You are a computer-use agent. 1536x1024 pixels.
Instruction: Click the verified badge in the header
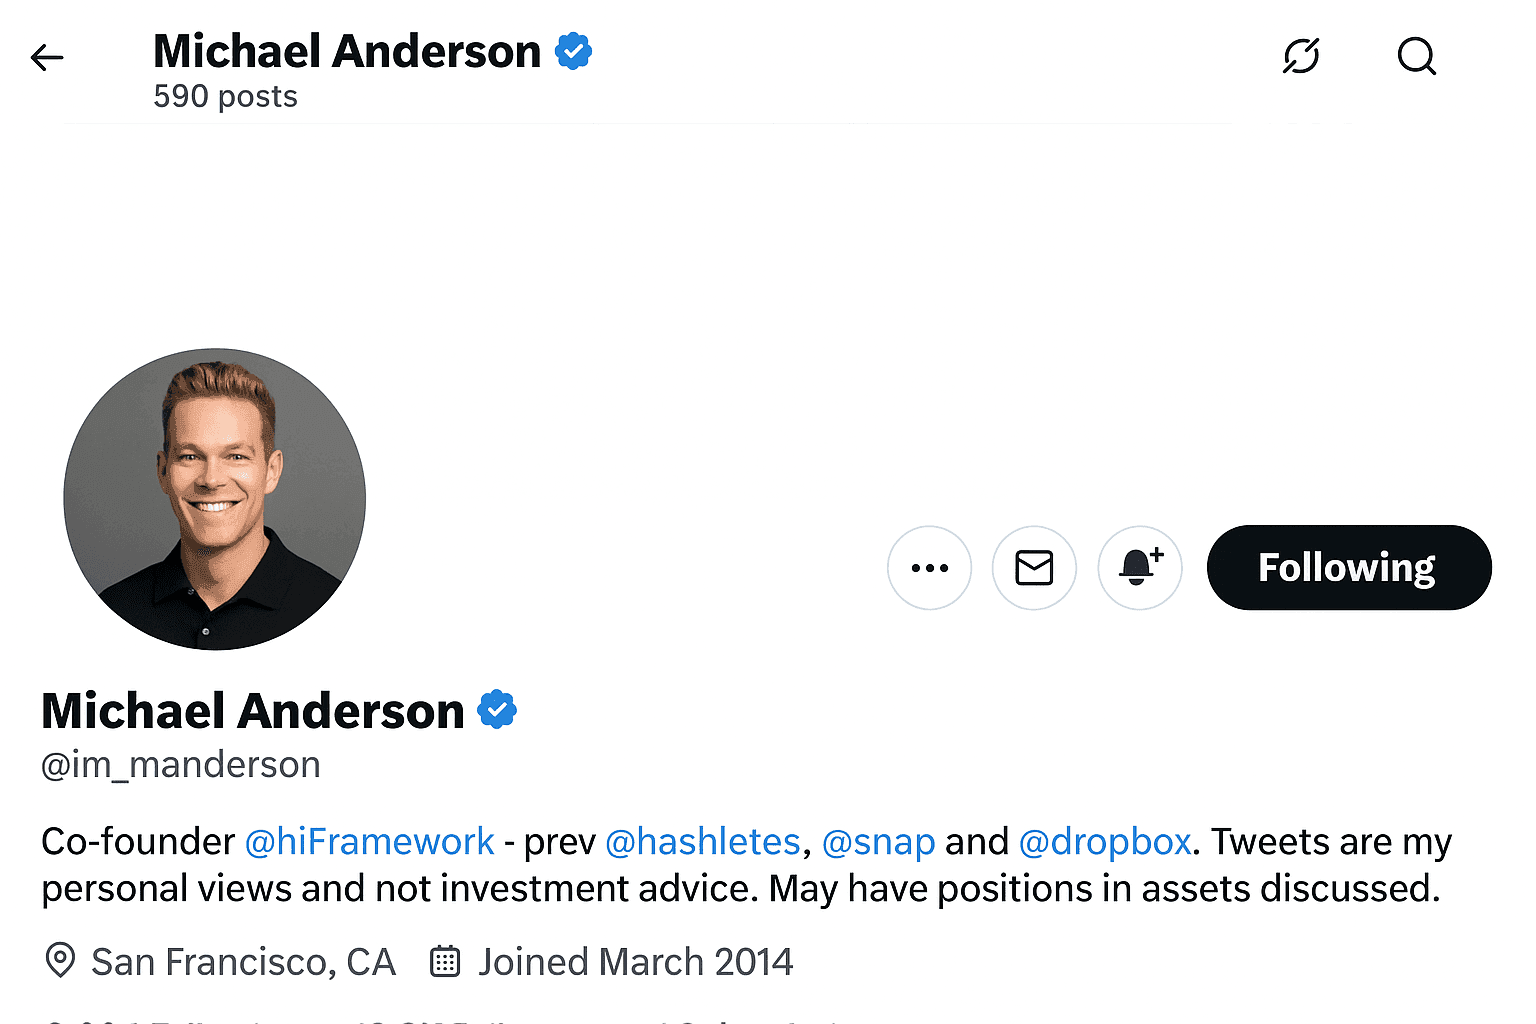tap(573, 51)
